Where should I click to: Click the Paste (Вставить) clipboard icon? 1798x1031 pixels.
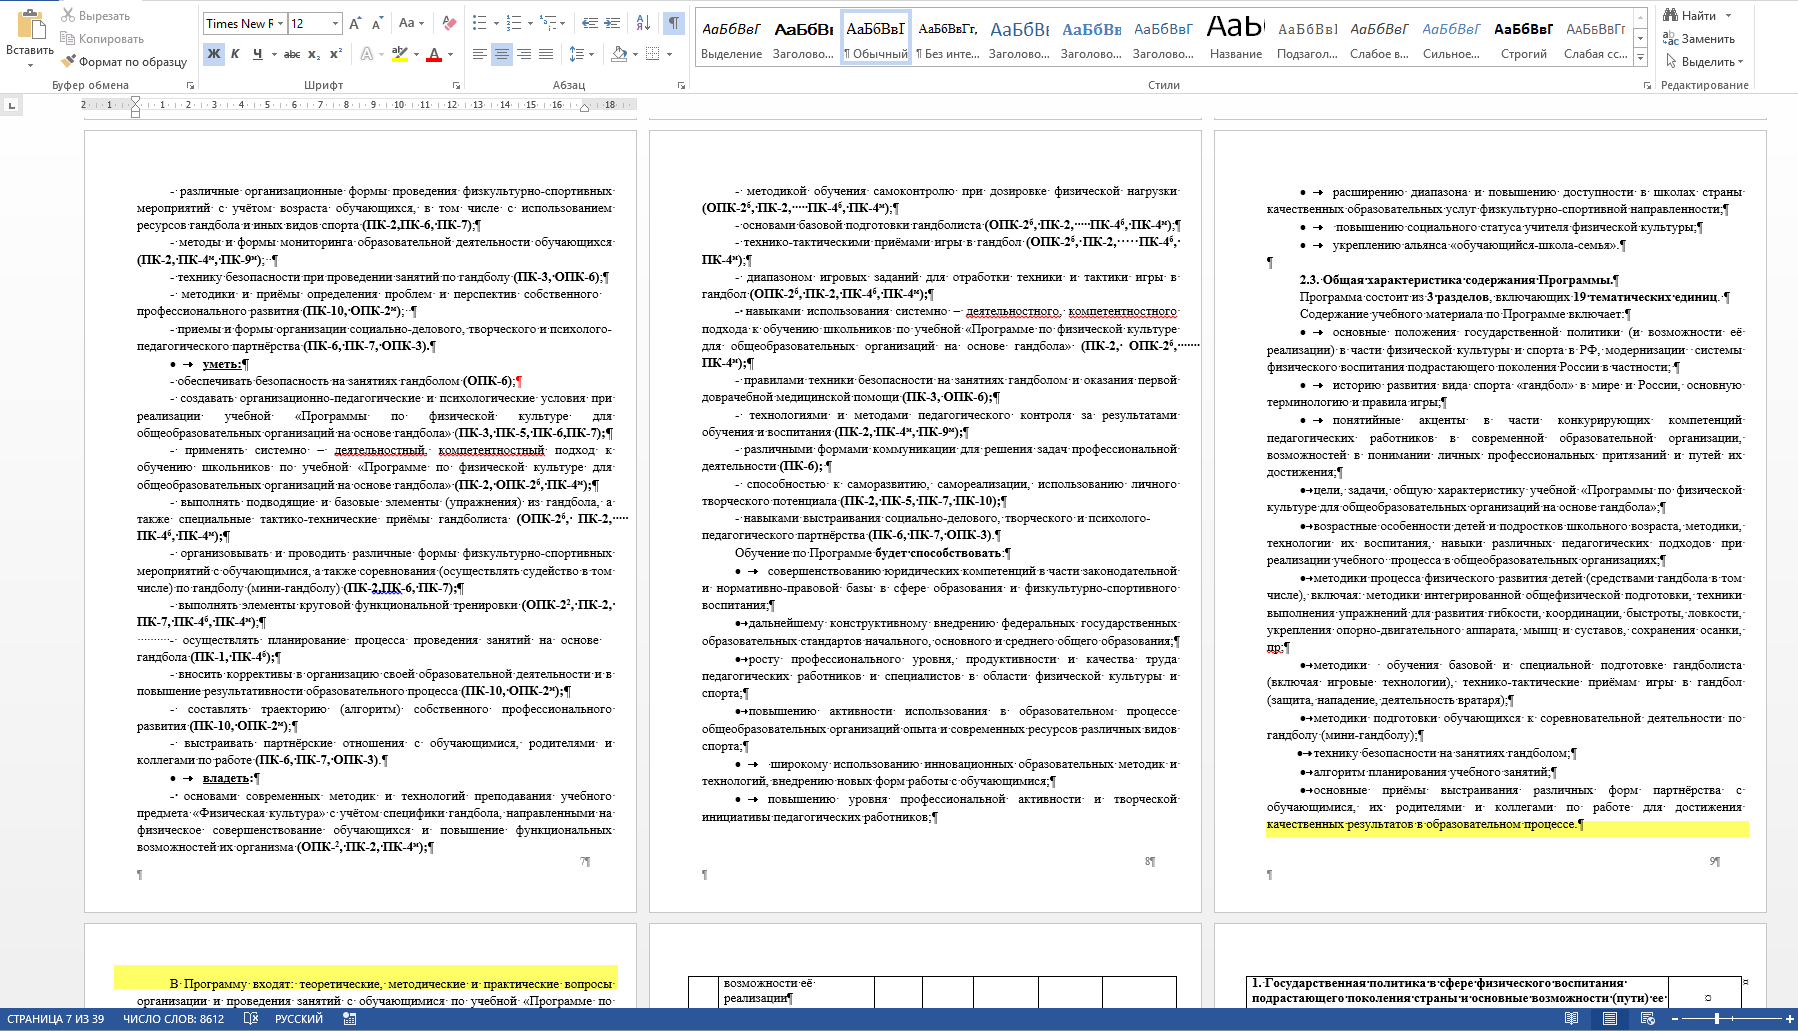coord(30,24)
